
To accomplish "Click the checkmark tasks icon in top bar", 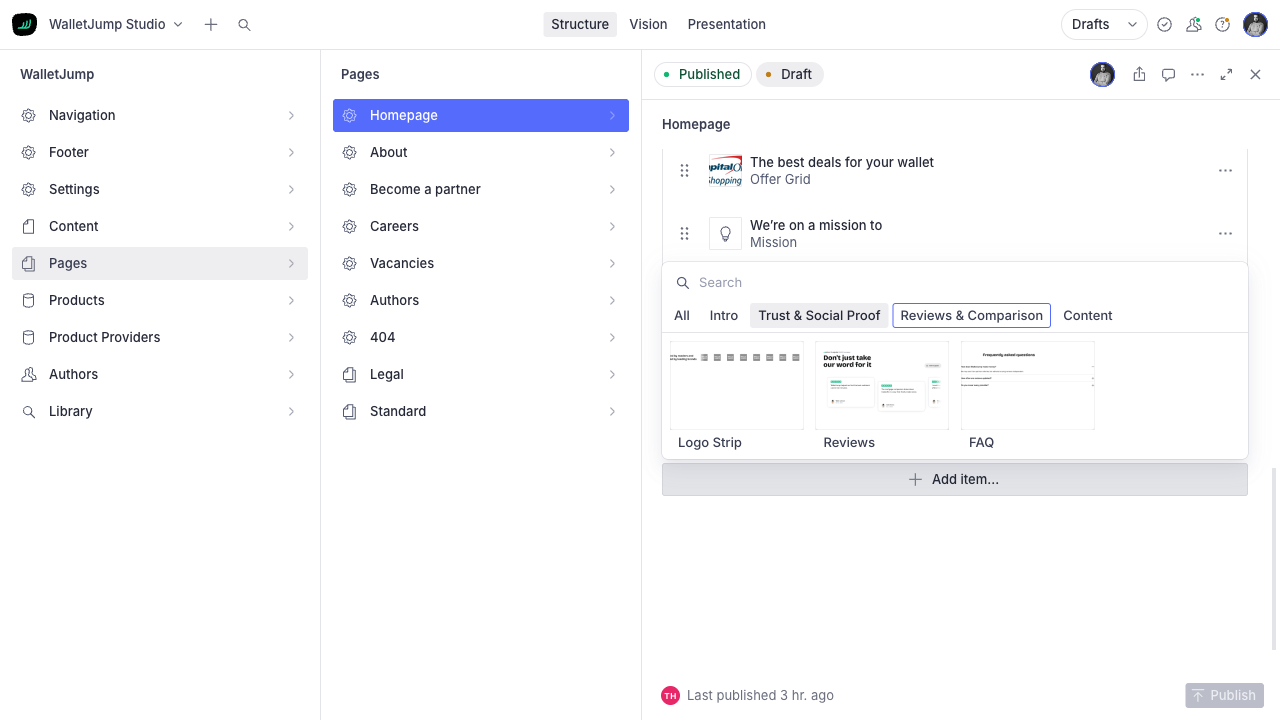I will pos(1164,24).
